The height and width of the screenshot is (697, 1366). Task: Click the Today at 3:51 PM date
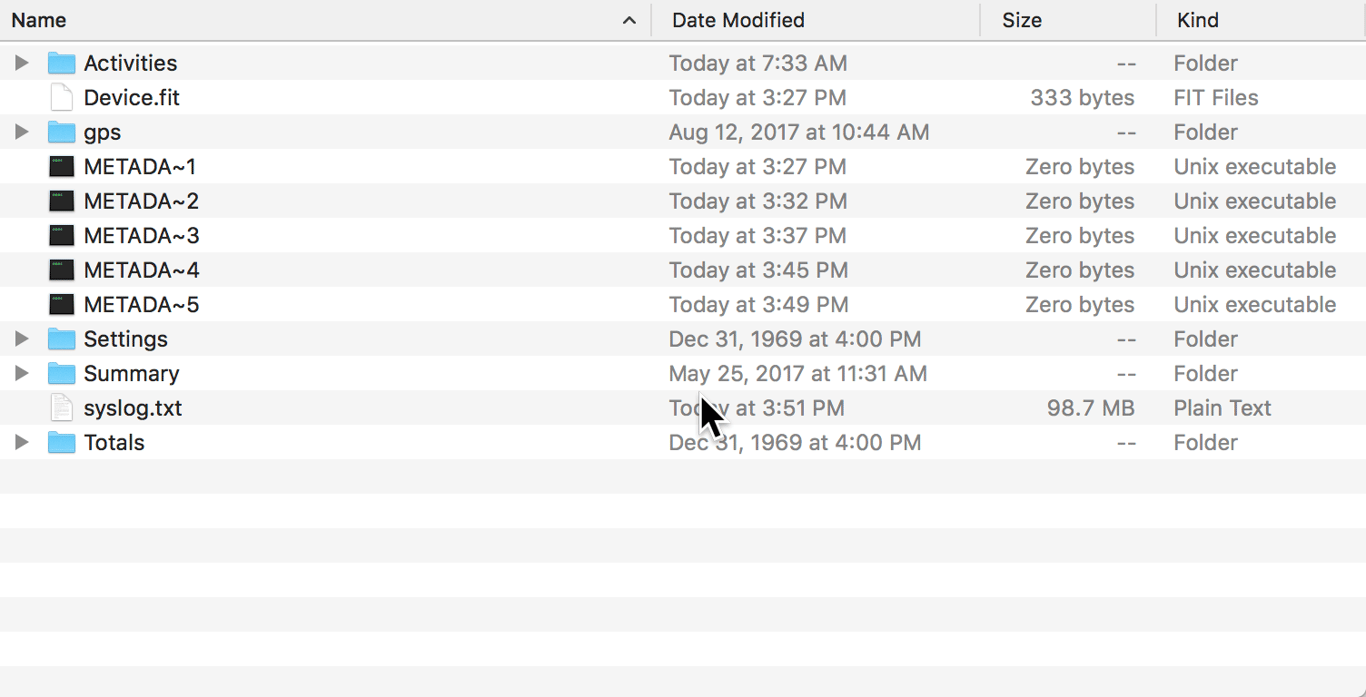click(x=757, y=408)
